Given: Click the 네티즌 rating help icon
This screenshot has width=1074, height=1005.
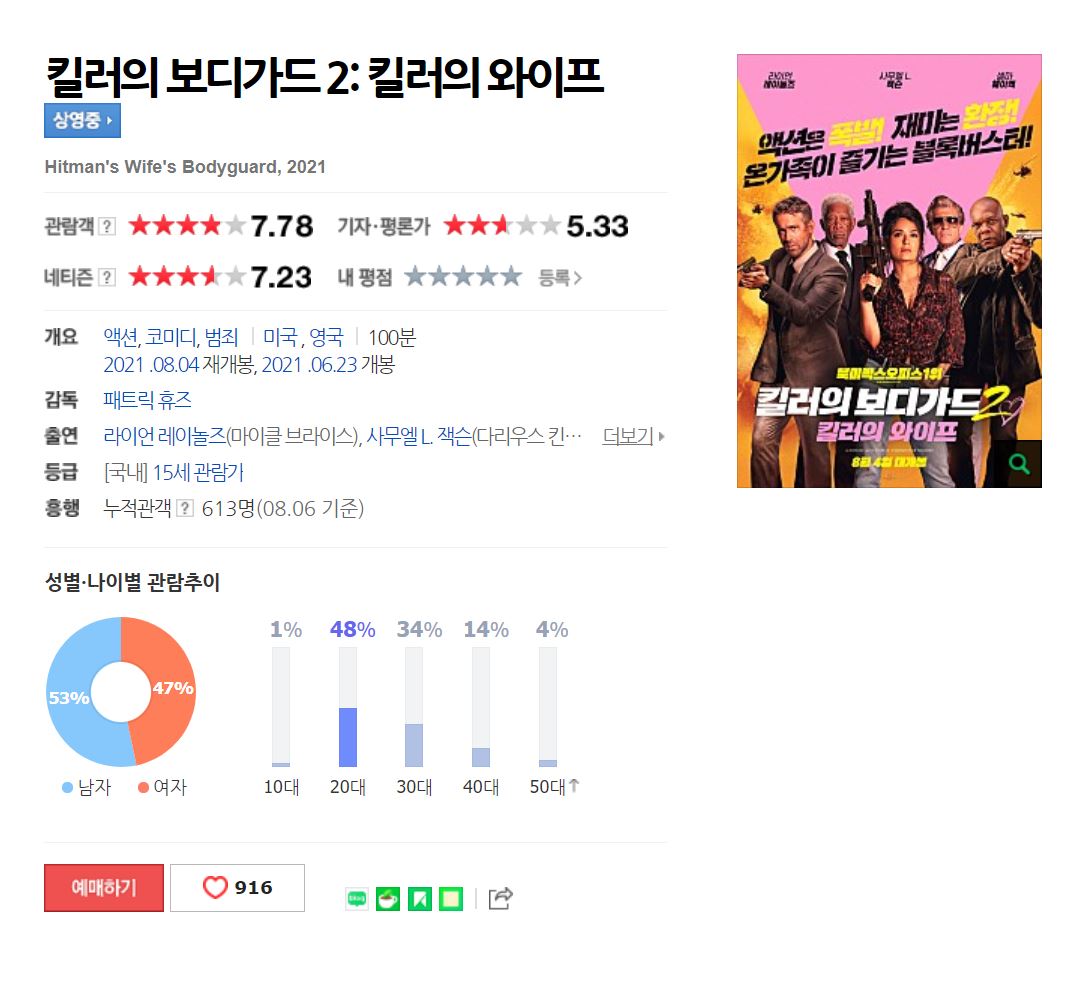Looking at the screenshot, I should pyautogui.click(x=107, y=277).
